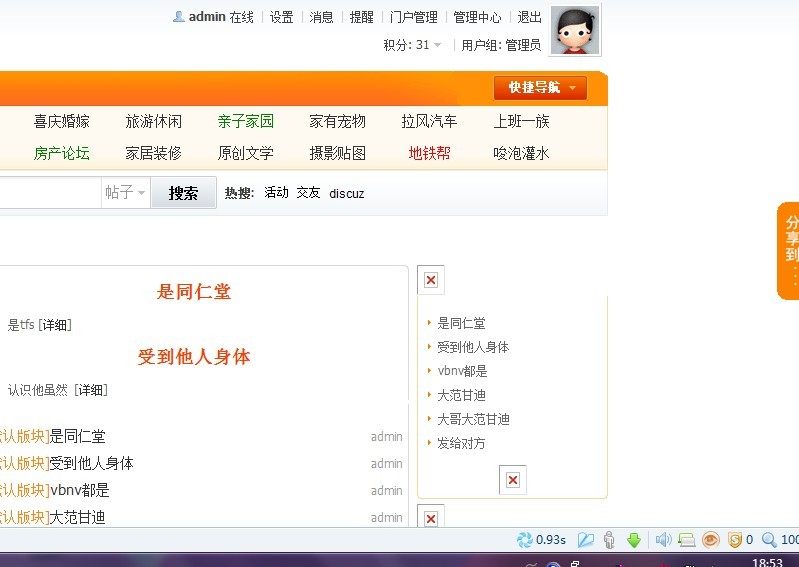799x567 pixels.
Task: Open the 消息 messages link
Action: coord(321,17)
